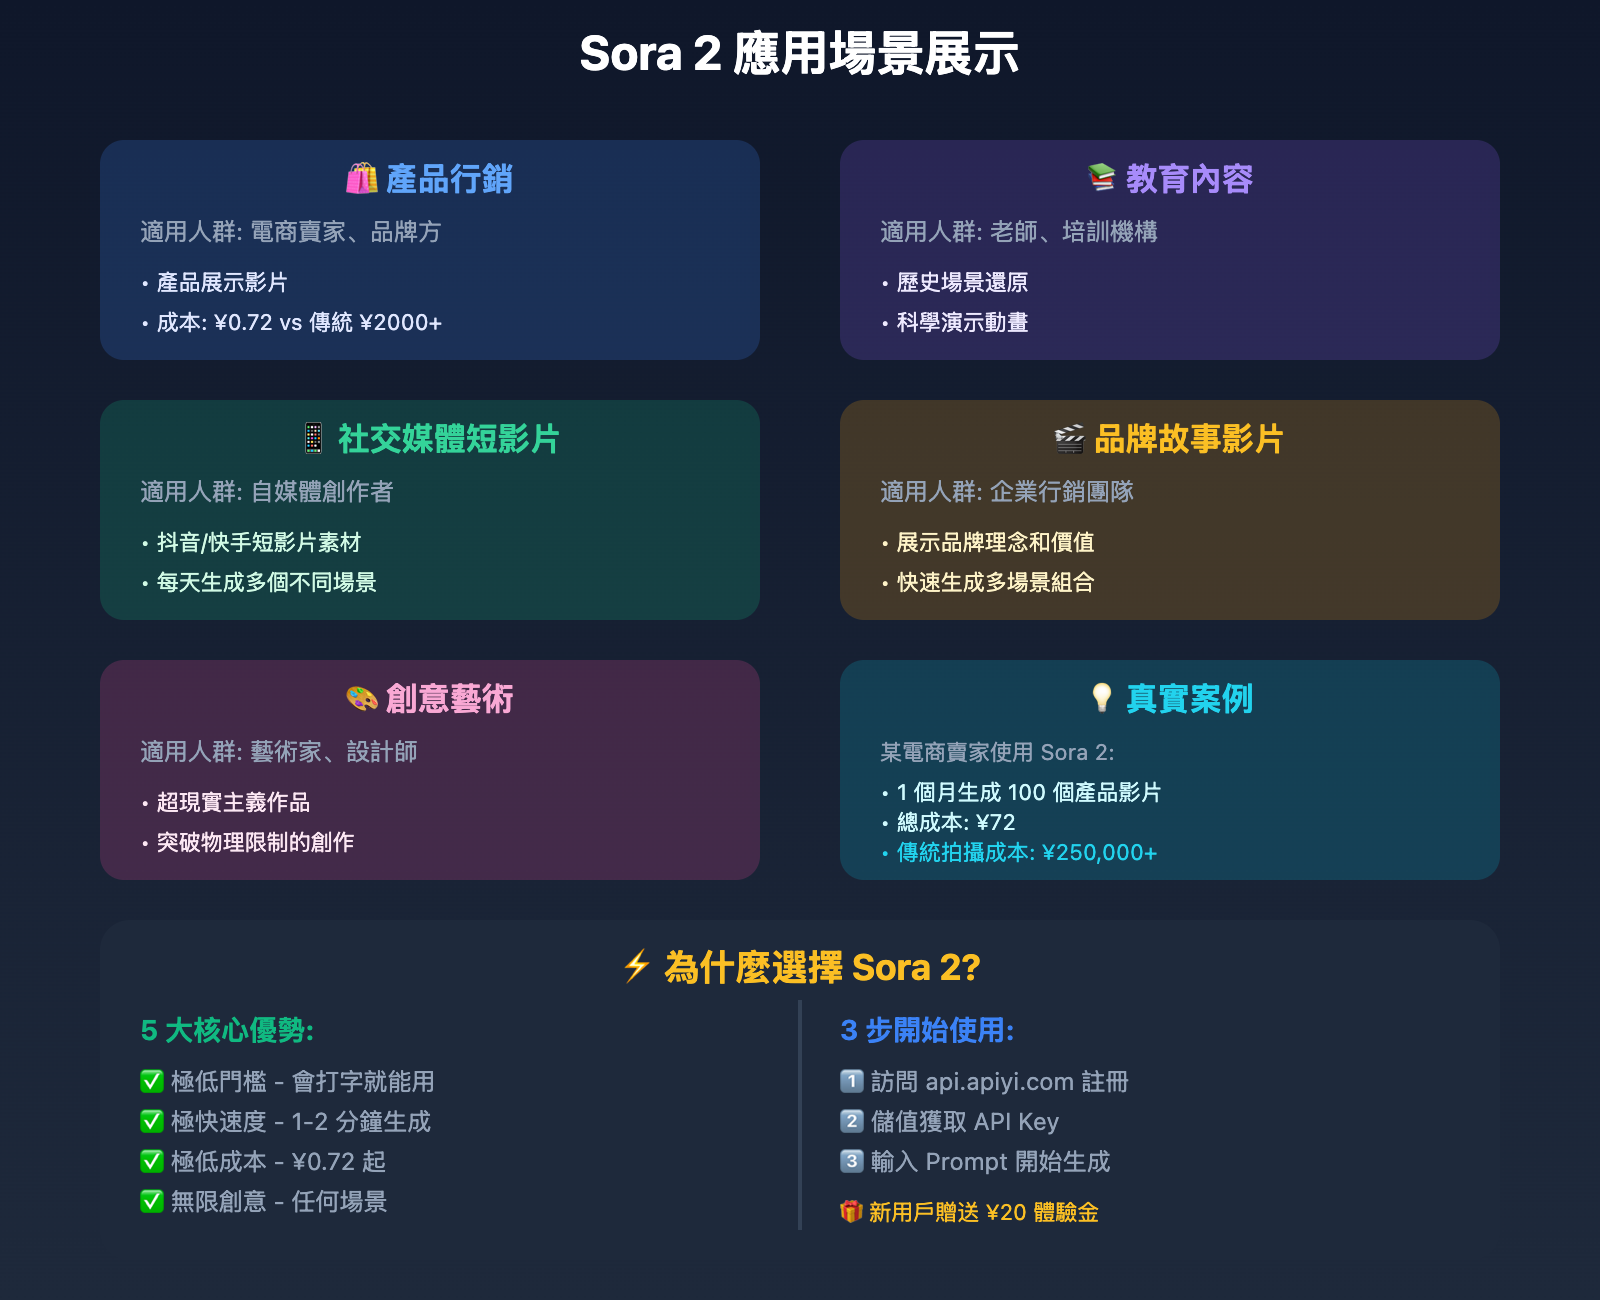The image size is (1600, 1300).
Task: Click the phone icon beside 社交媒體短影片
Action: (x=313, y=438)
